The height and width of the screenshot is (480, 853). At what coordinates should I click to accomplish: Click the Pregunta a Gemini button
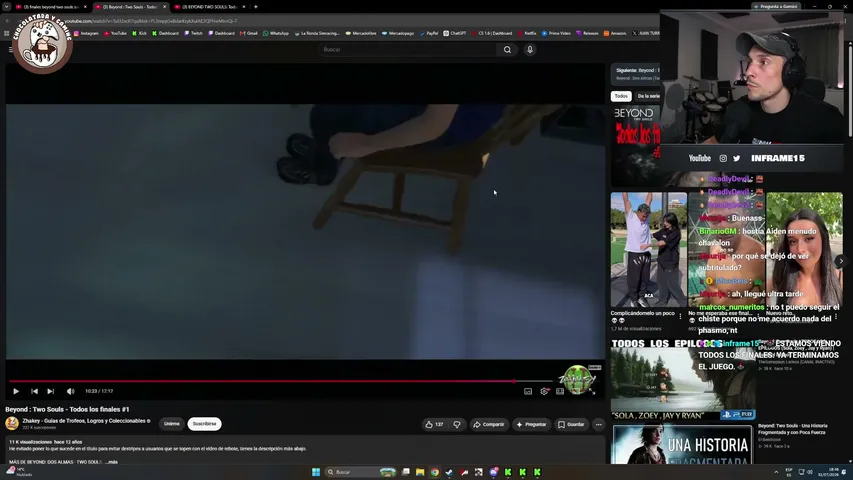point(776,7)
